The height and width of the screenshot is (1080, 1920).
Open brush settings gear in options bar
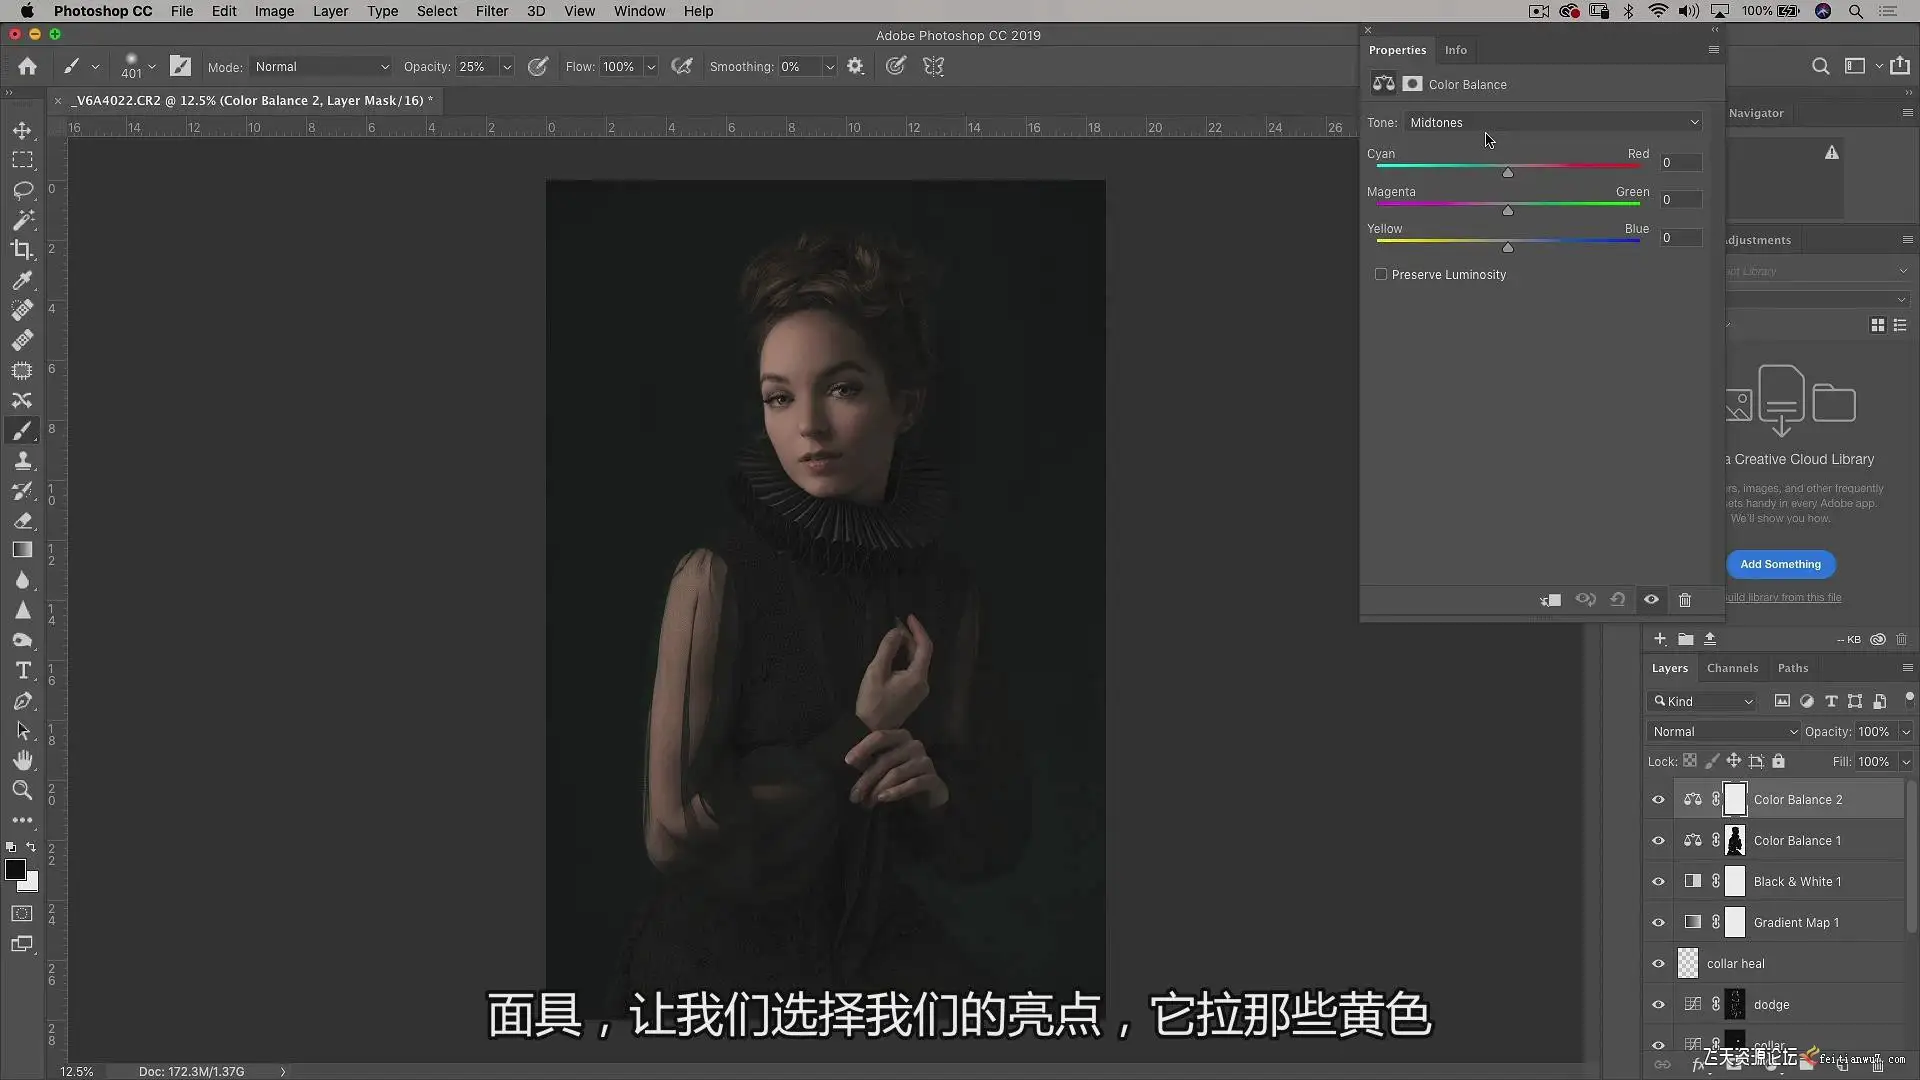855,67
